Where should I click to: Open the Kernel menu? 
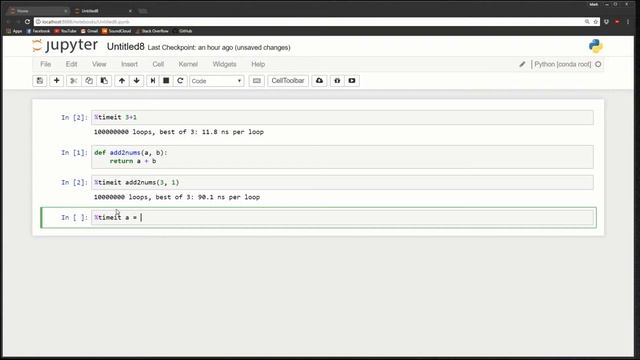pos(188,64)
